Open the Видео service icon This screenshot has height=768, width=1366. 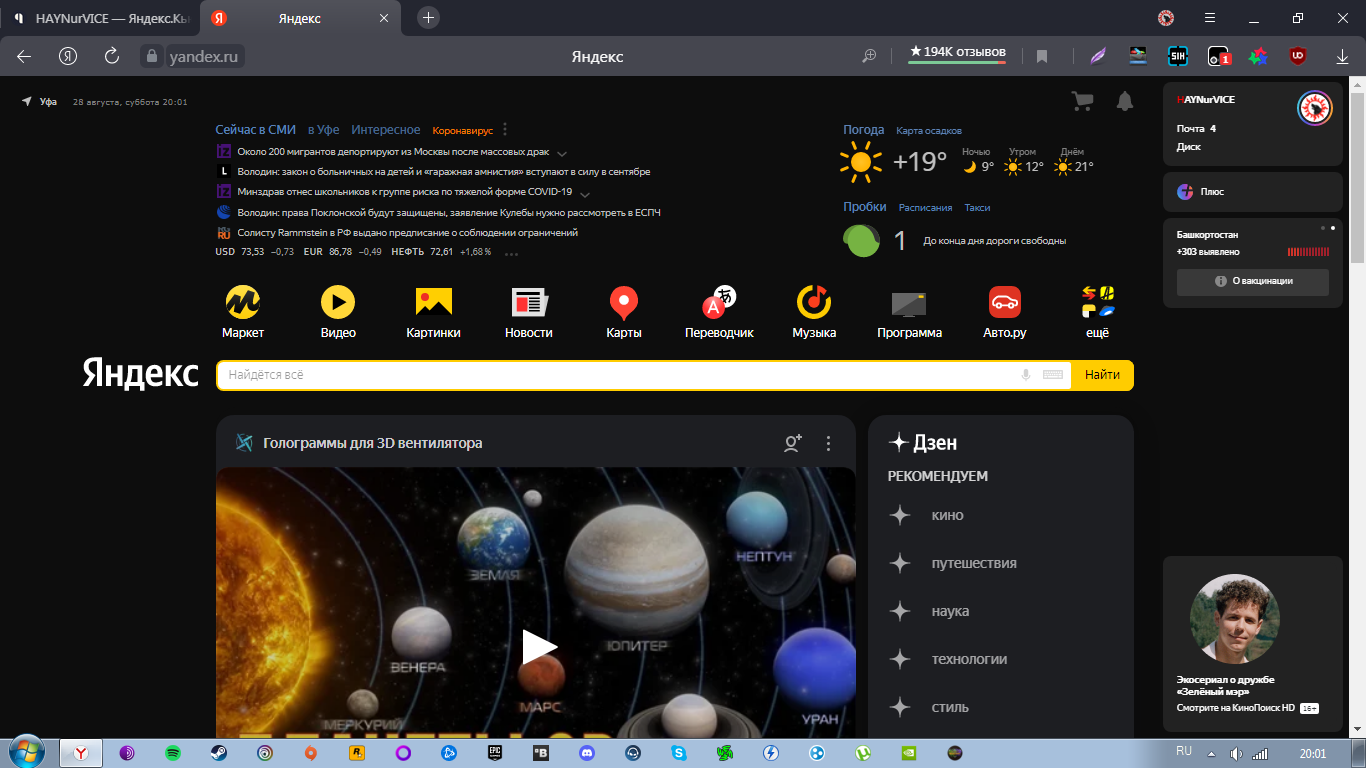[x=338, y=302]
